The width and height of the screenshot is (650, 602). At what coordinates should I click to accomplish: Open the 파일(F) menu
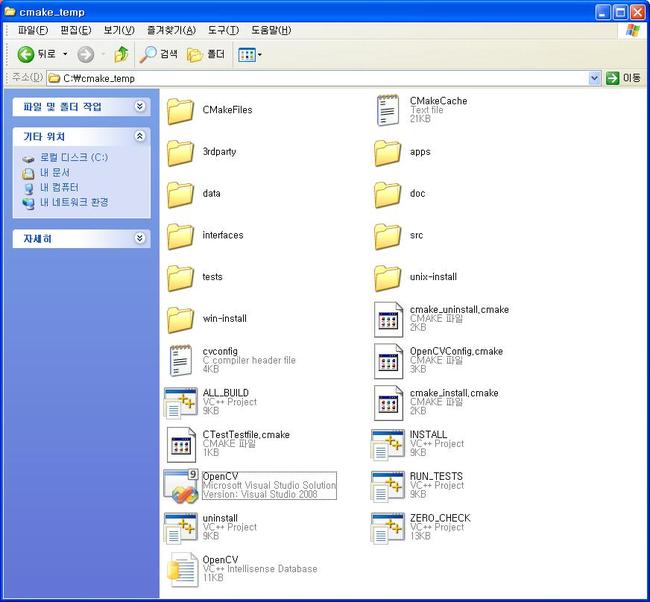pos(33,30)
